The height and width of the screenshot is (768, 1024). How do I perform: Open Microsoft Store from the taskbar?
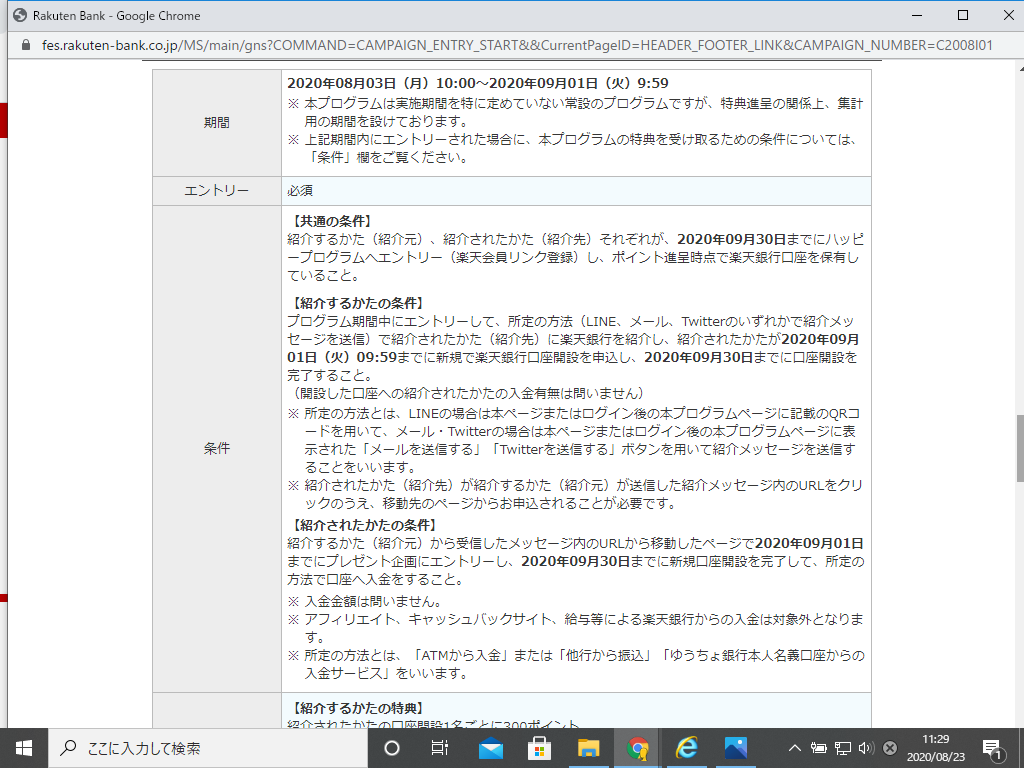(x=539, y=748)
